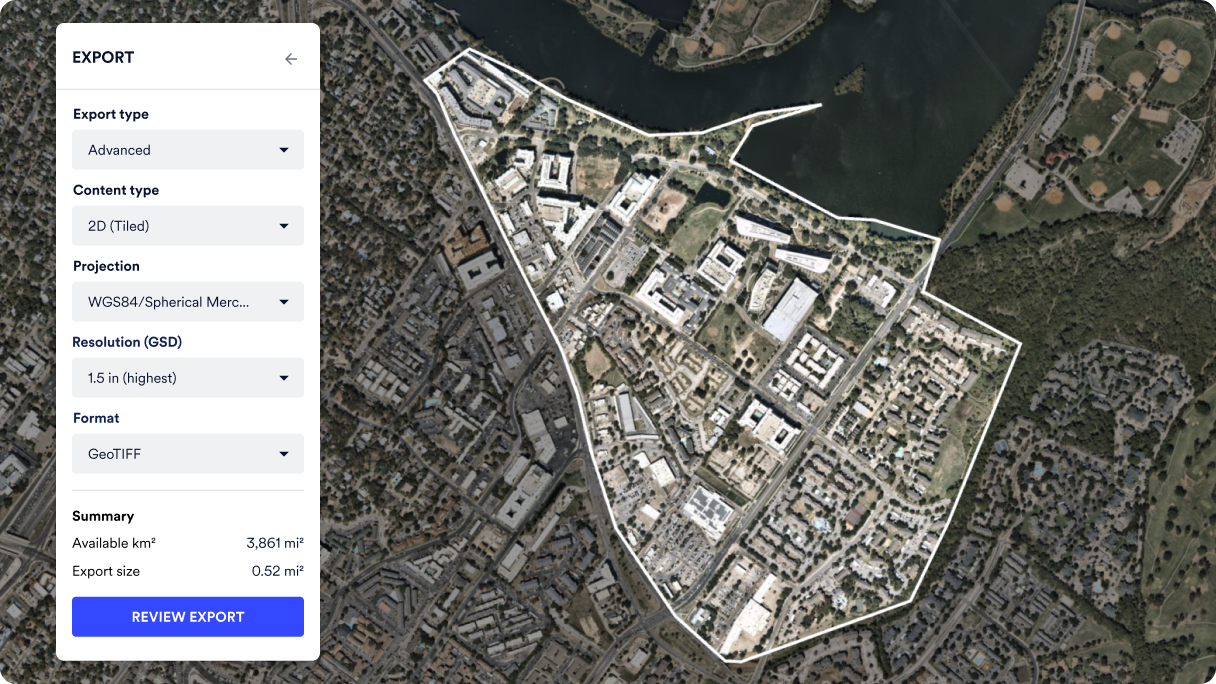
Task: Click the EXPORT panel title
Action: point(102,57)
